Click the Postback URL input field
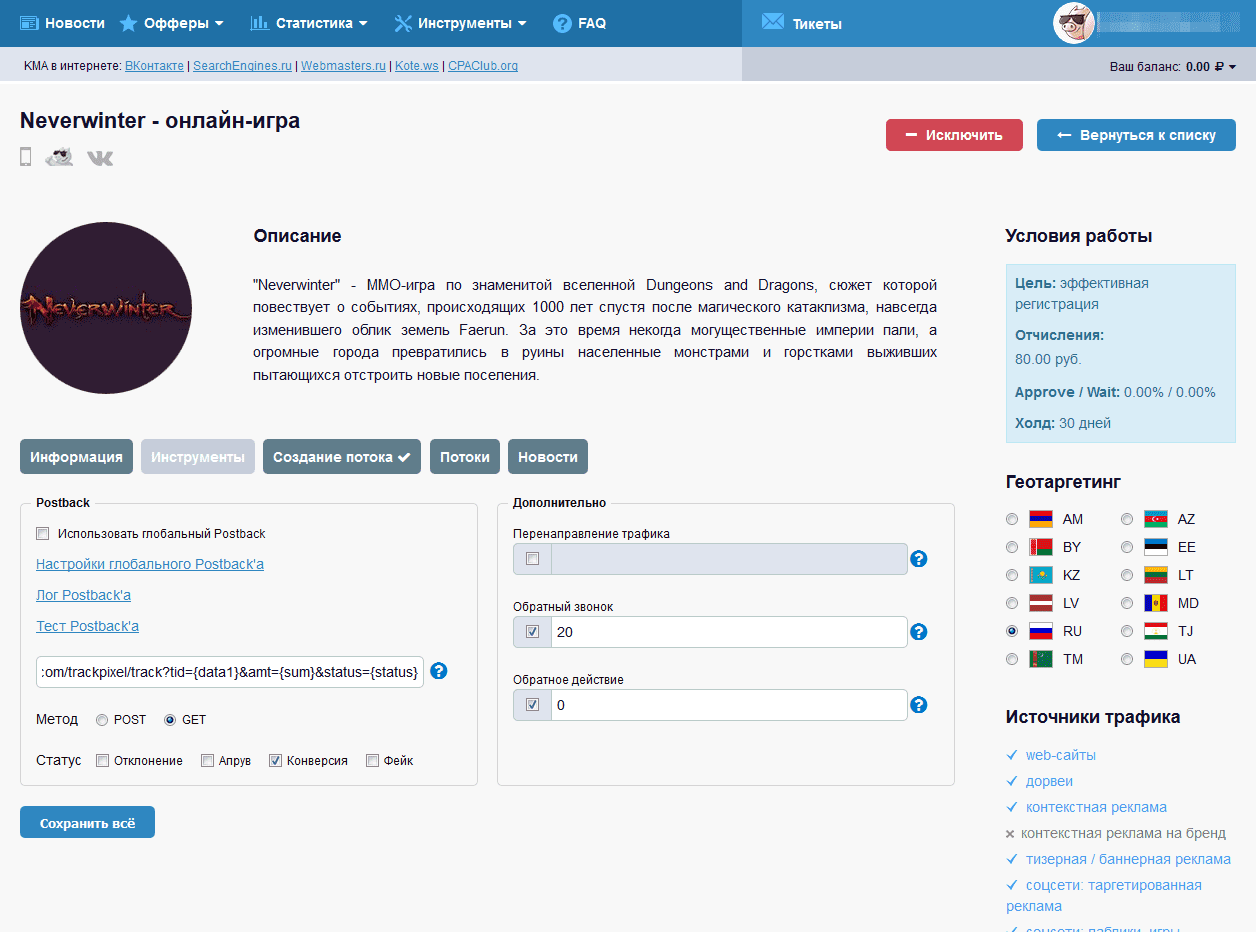Image resolution: width=1256 pixels, height=932 pixels. (x=230, y=672)
